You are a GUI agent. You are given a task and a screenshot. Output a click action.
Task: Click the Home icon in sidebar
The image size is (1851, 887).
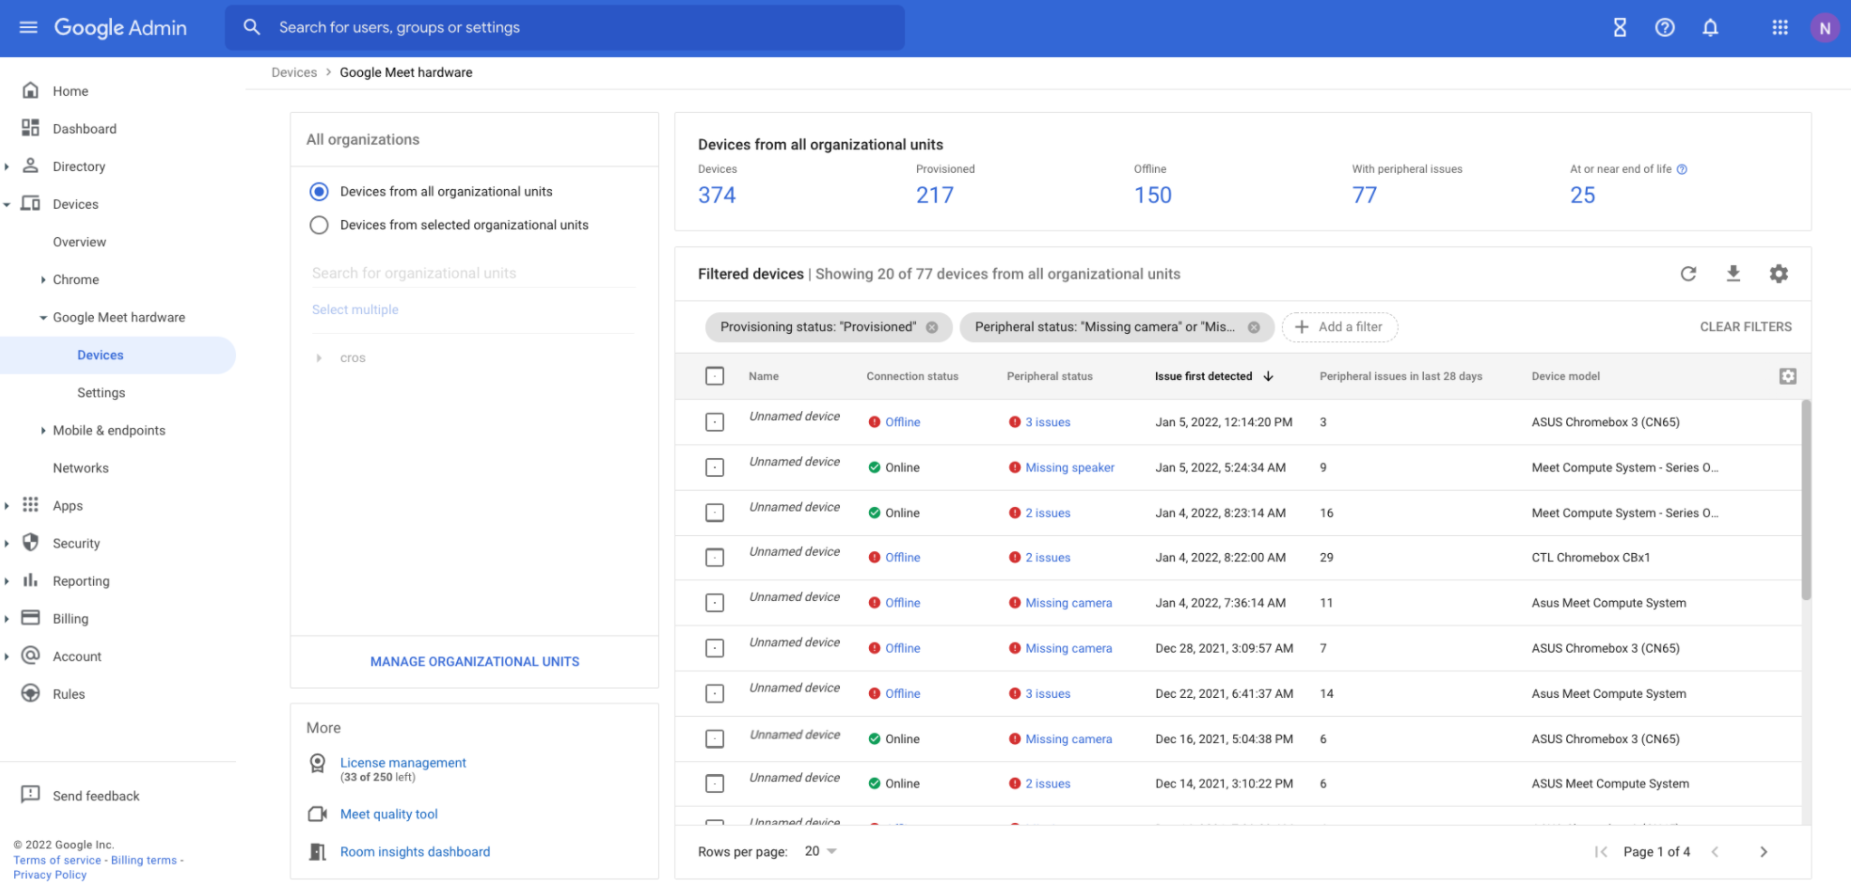point(31,90)
